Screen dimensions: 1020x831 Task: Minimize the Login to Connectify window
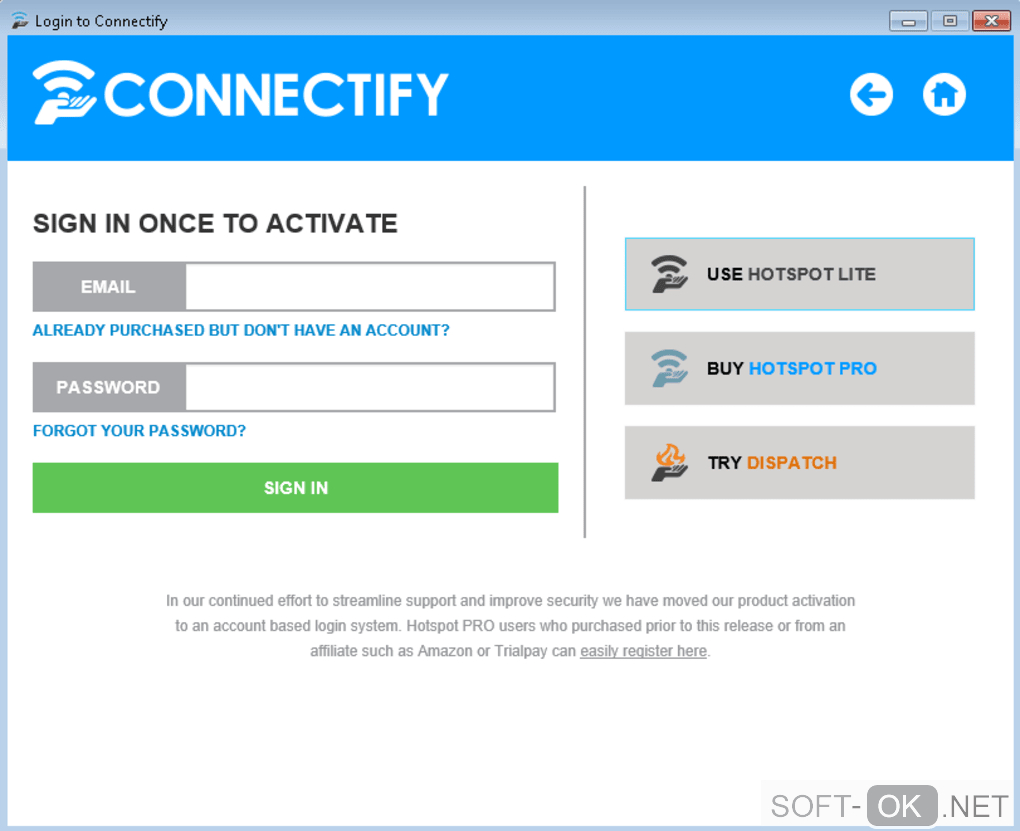[908, 21]
